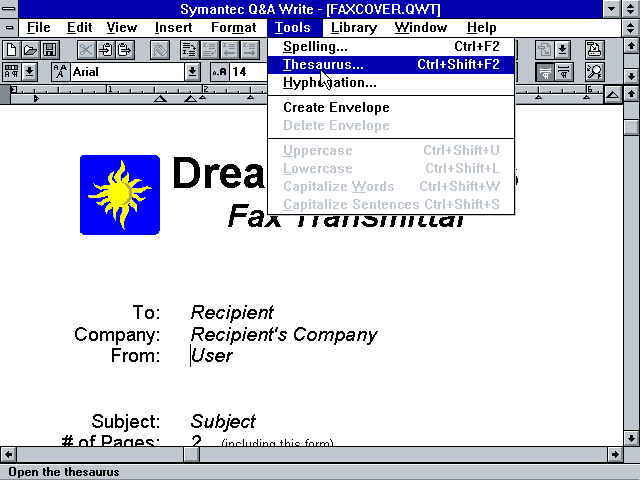Click the From: label
The image size is (640, 480).
136,356
